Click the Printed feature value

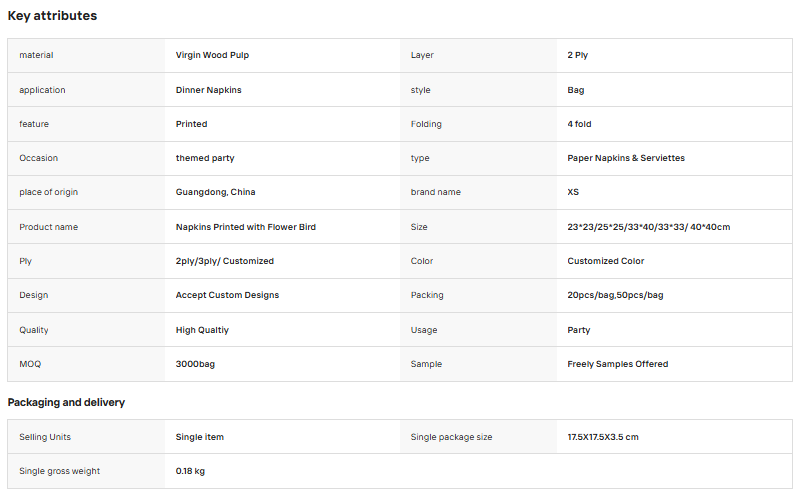191,124
